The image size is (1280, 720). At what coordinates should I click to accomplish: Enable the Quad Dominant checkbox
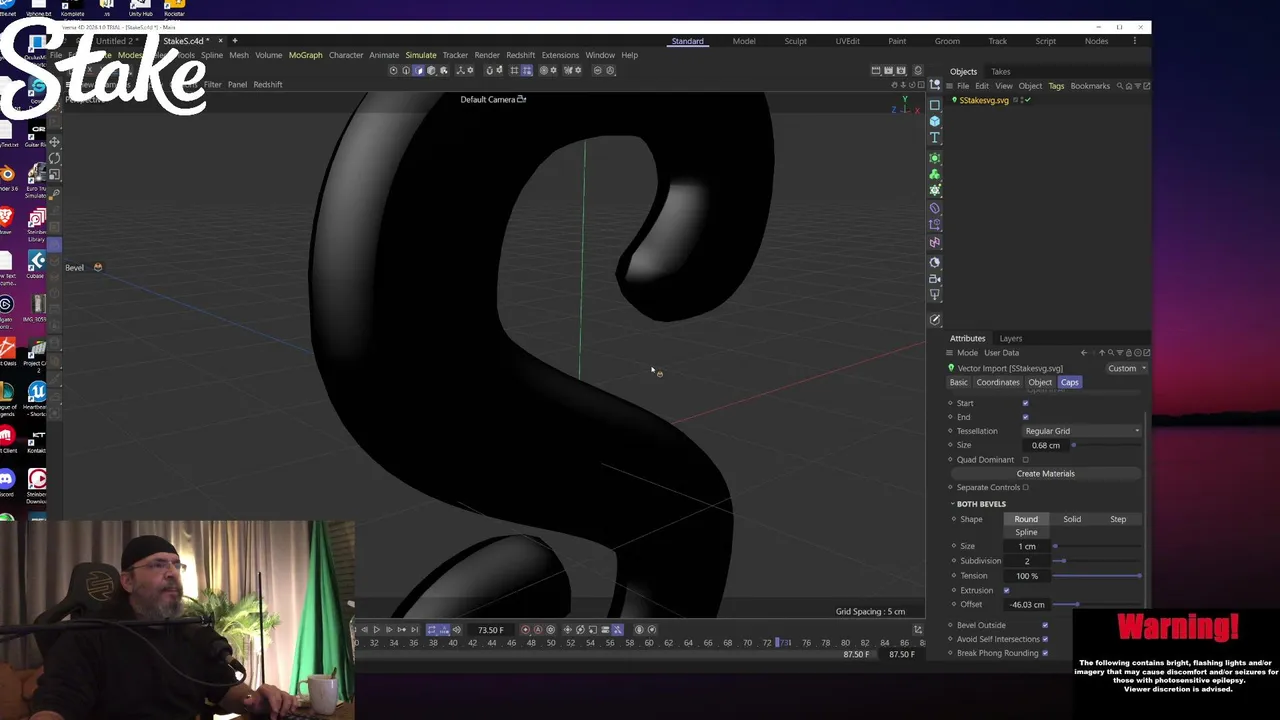click(1025, 460)
